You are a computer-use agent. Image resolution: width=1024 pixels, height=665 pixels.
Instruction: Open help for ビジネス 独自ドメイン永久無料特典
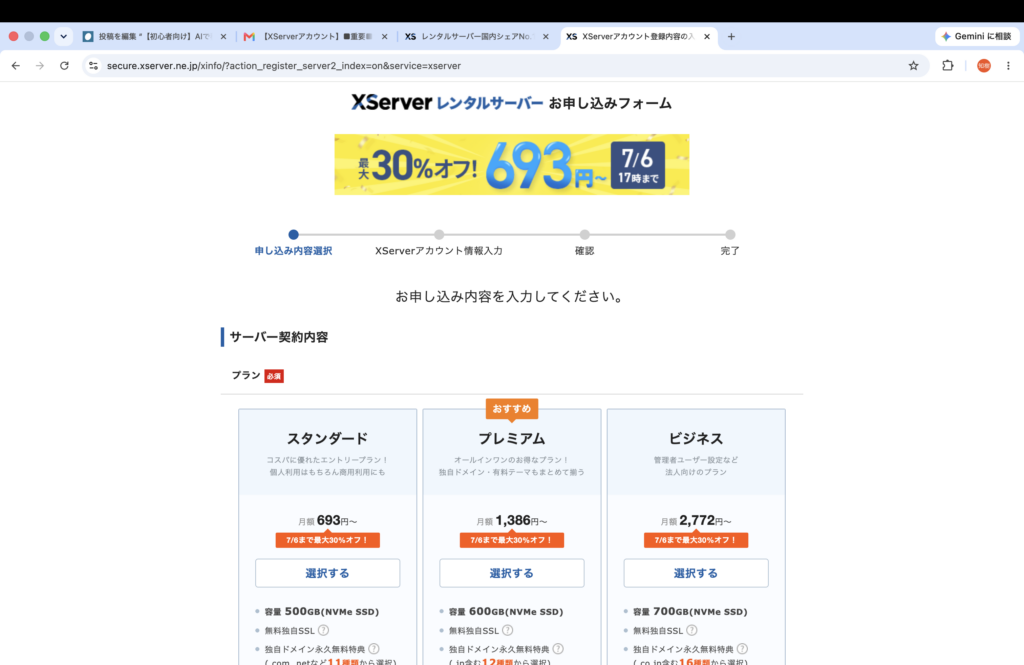pyautogui.click(x=742, y=649)
